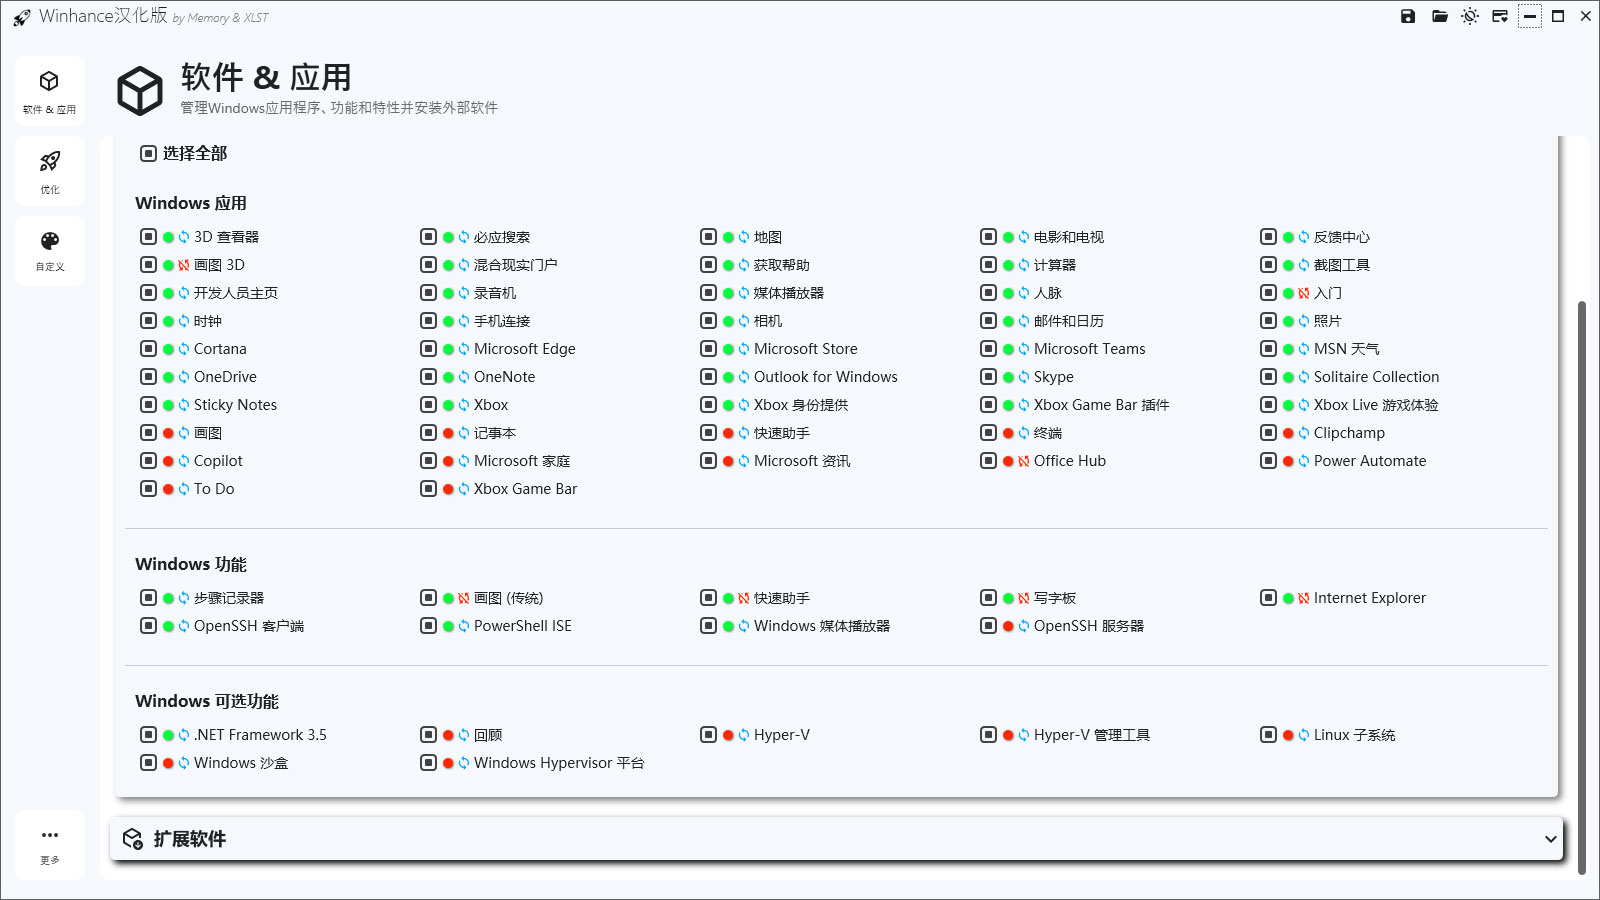
Task: Tick the Windows 沙盒 checkbox
Action: pos(148,763)
